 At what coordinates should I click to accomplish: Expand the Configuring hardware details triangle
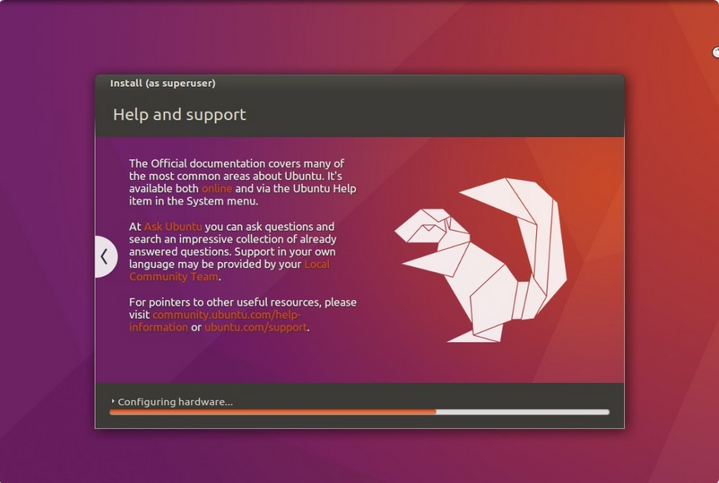tap(113, 401)
